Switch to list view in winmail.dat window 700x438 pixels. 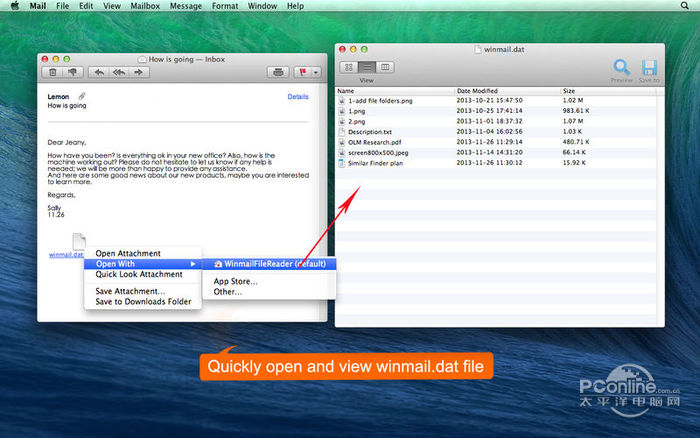pyautogui.click(x=367, y=67)
